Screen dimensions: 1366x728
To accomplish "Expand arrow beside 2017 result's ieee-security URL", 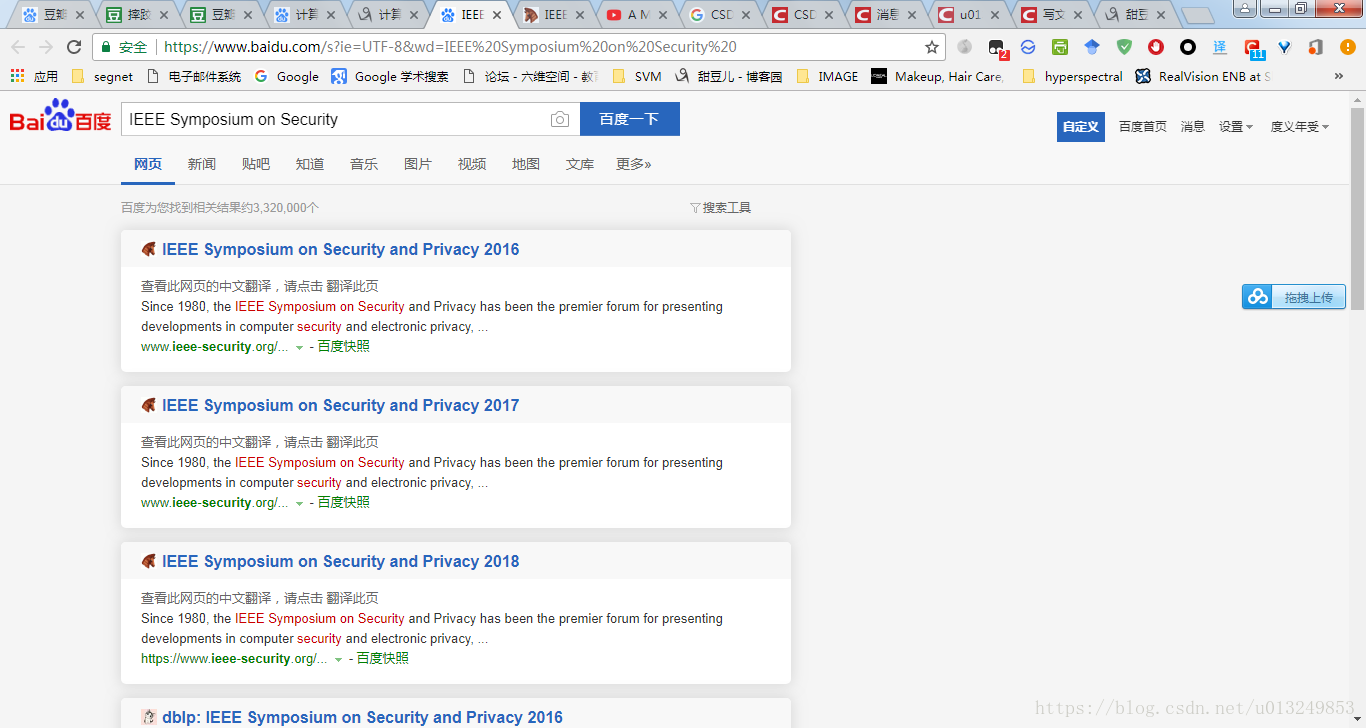I will pyautogui.click(x=299, y=504).
